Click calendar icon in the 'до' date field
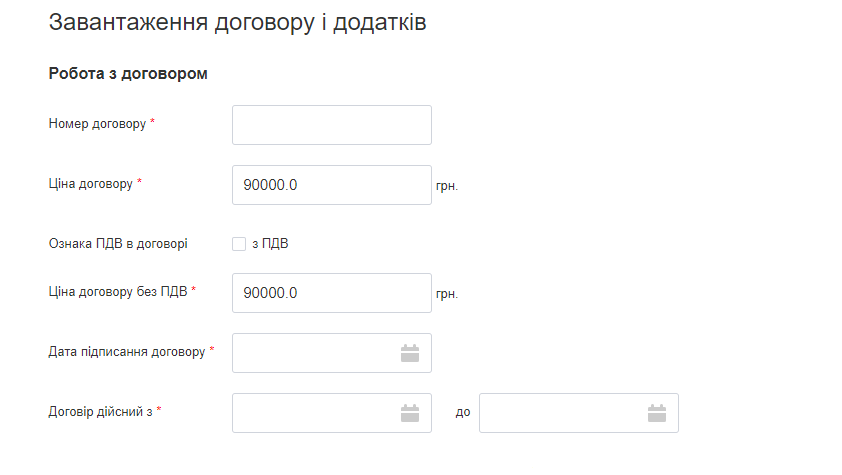The width and height of the screenshot is (842, 475). [x=656, y=413]
